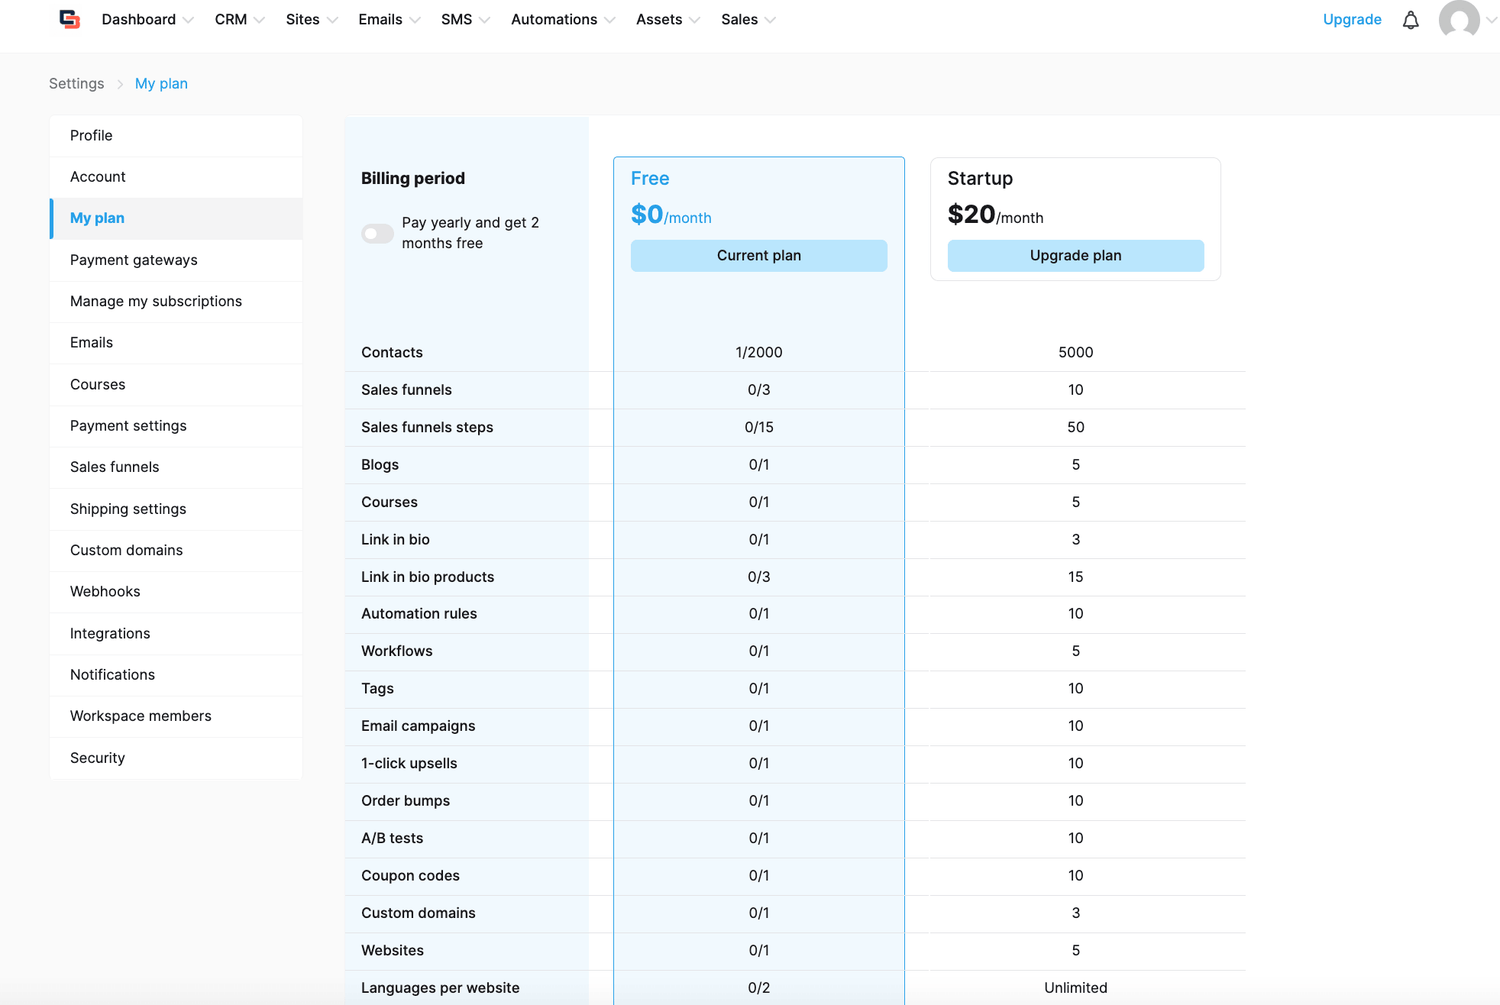Viewport: 1500px width, 1005px height.
Task: Open Emails in settings sidebar
Action: pyautogui.click(x=176, y=343)
